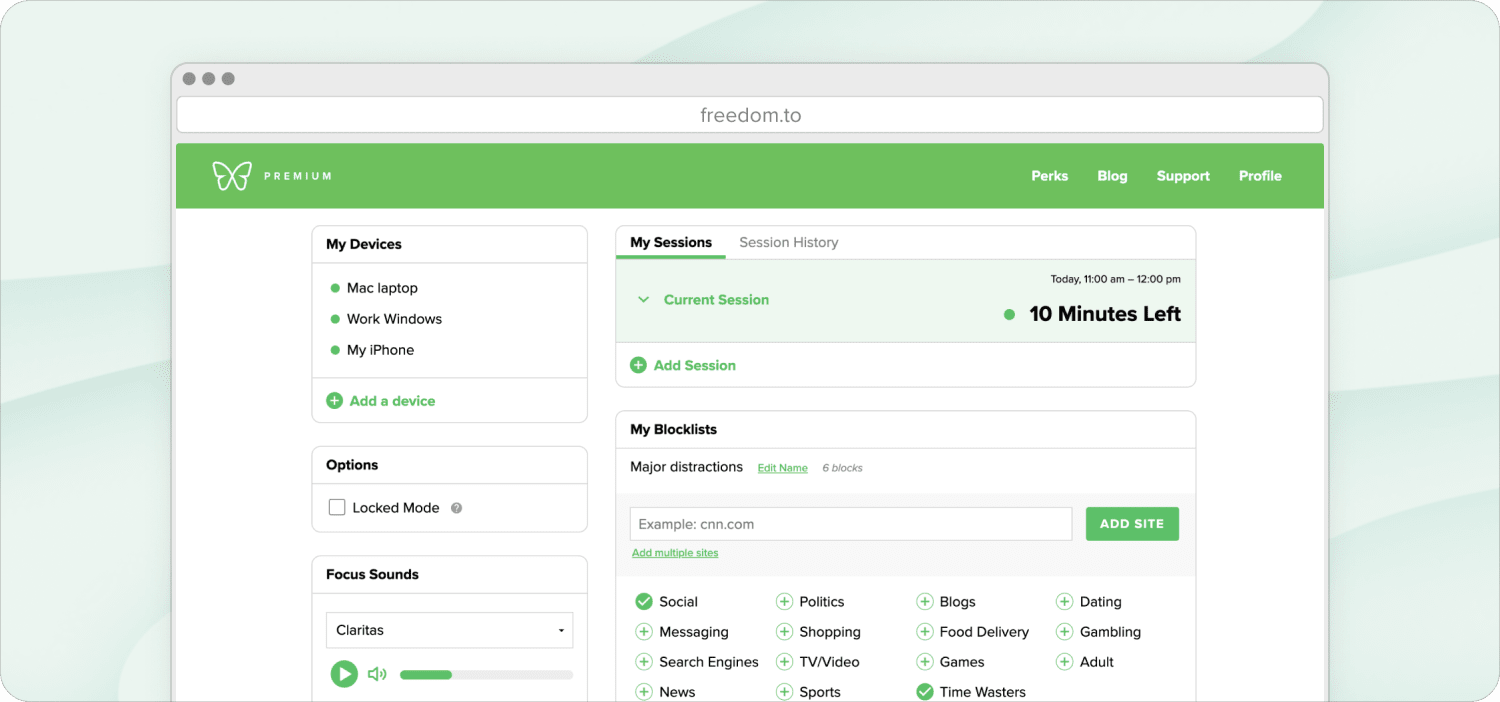Image resolution: width=1500 pixels, height=702 pixels.
Task: Click the Current Session label
Action: pos(716,299)
